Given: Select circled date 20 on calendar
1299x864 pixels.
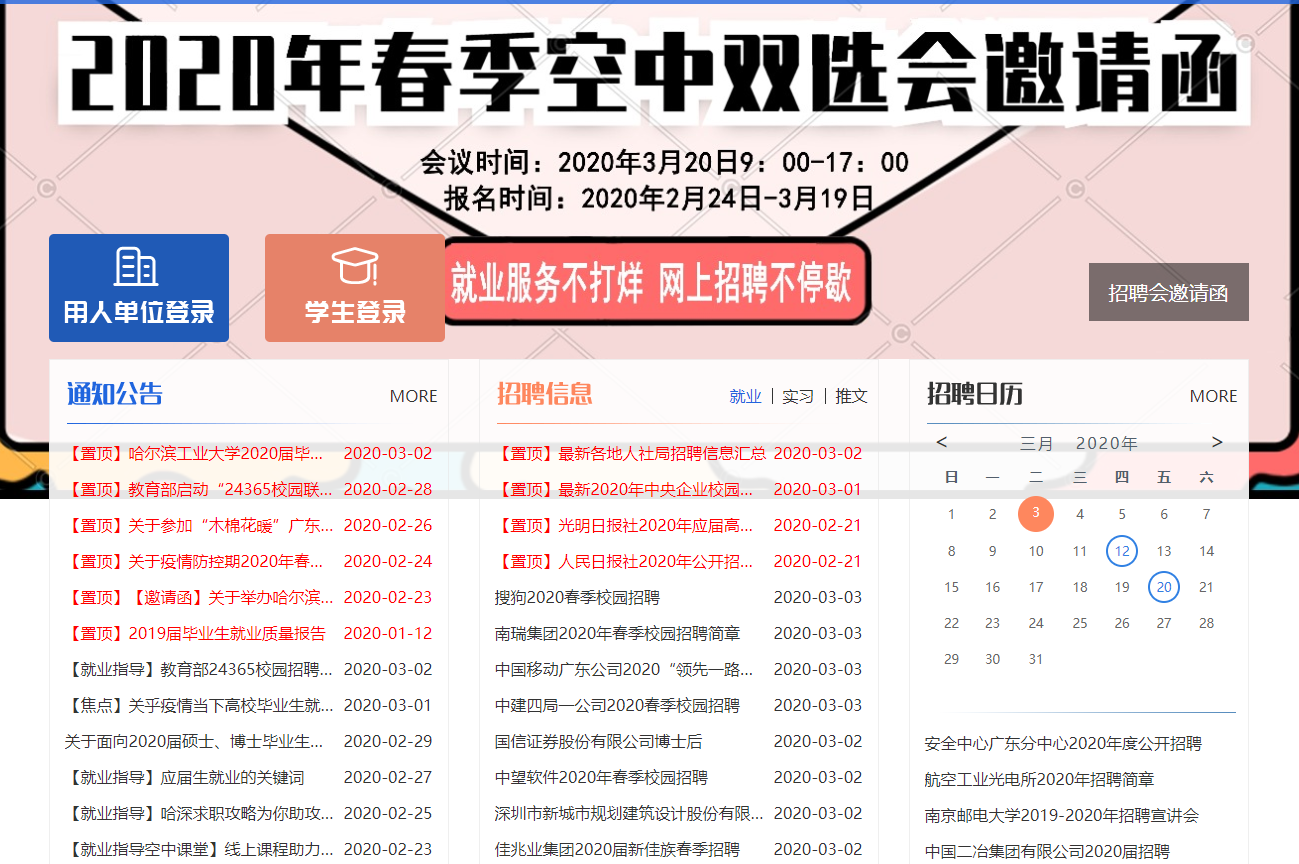Looking at the screenshot, I should click(1163, 587).
